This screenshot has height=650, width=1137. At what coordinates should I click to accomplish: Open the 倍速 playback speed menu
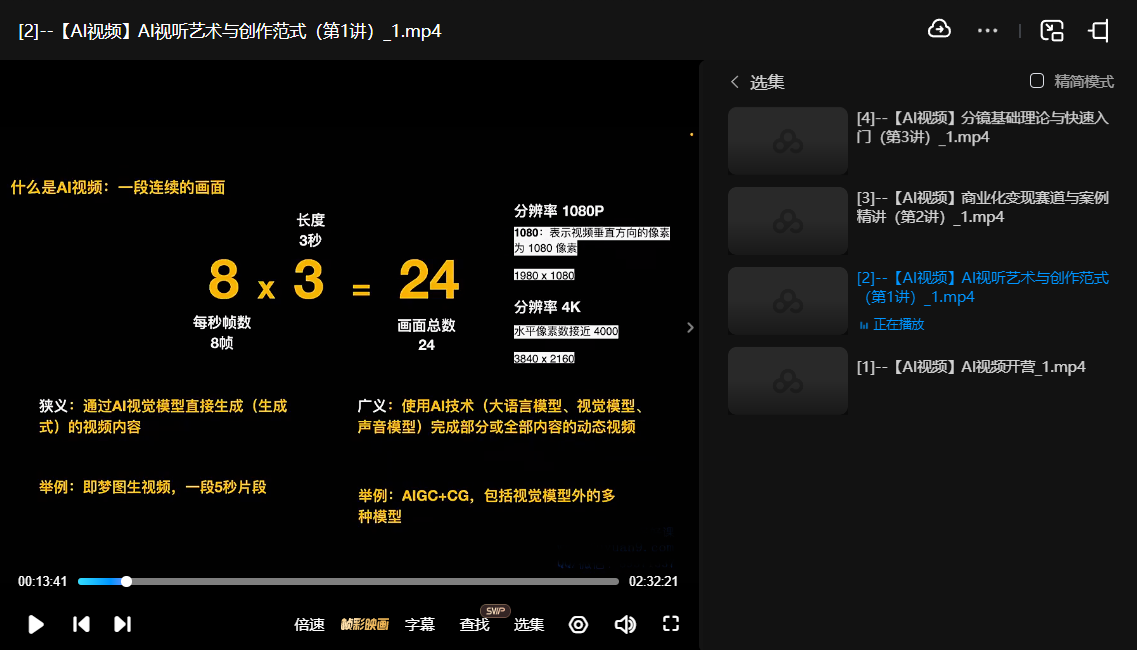click(309, 625)
